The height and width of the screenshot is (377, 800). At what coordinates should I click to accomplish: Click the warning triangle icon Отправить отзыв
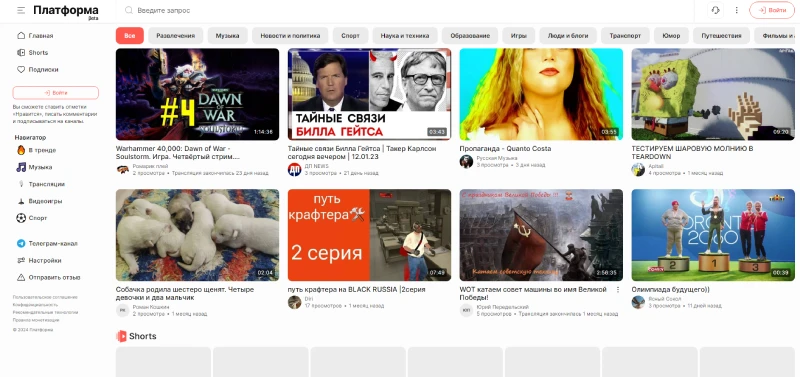coord(21,278)
